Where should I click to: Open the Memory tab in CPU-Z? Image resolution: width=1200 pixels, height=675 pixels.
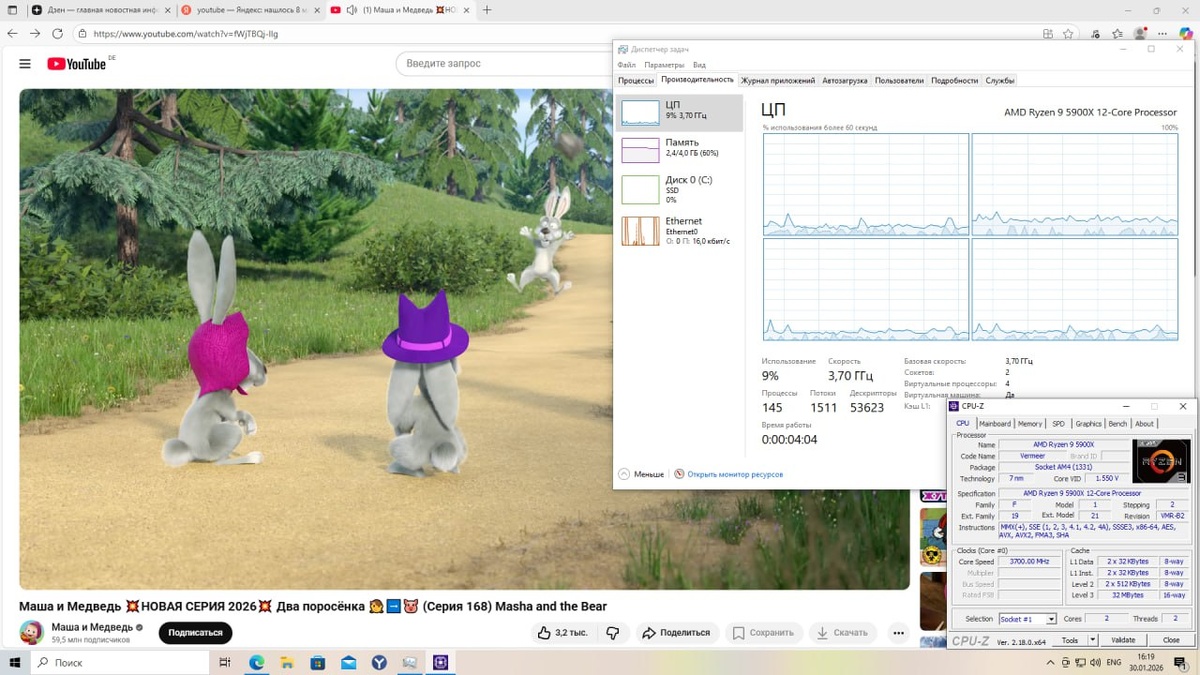(x=1030, y=424)
